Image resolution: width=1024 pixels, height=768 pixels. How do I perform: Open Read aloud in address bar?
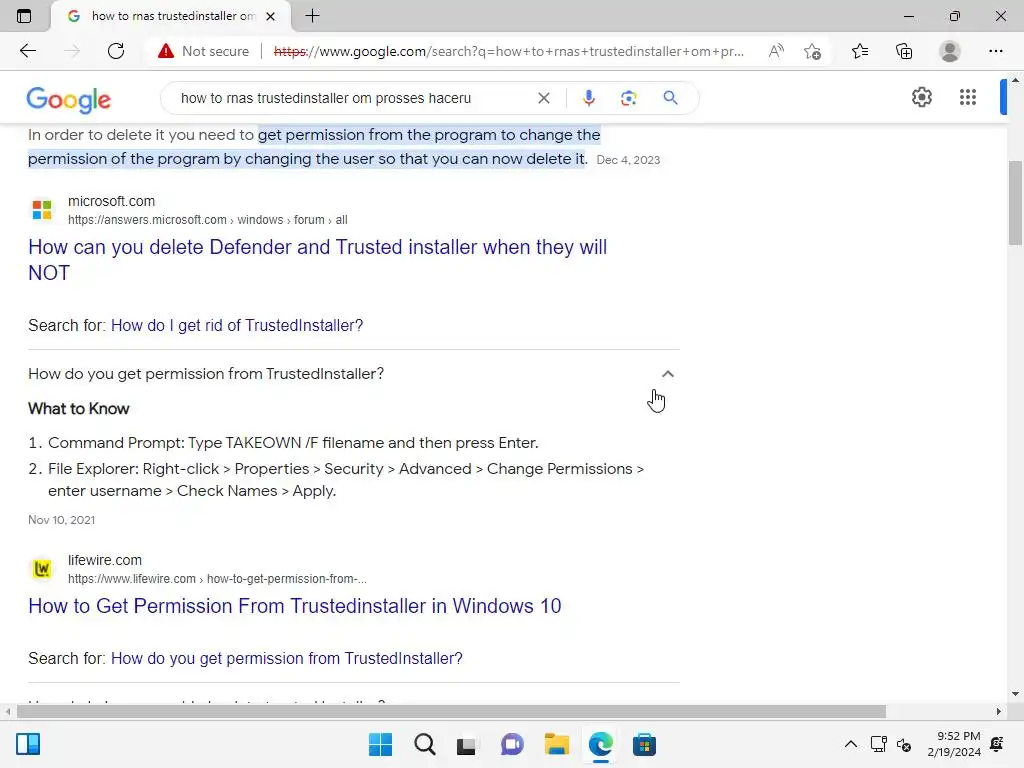coord(776,51)
